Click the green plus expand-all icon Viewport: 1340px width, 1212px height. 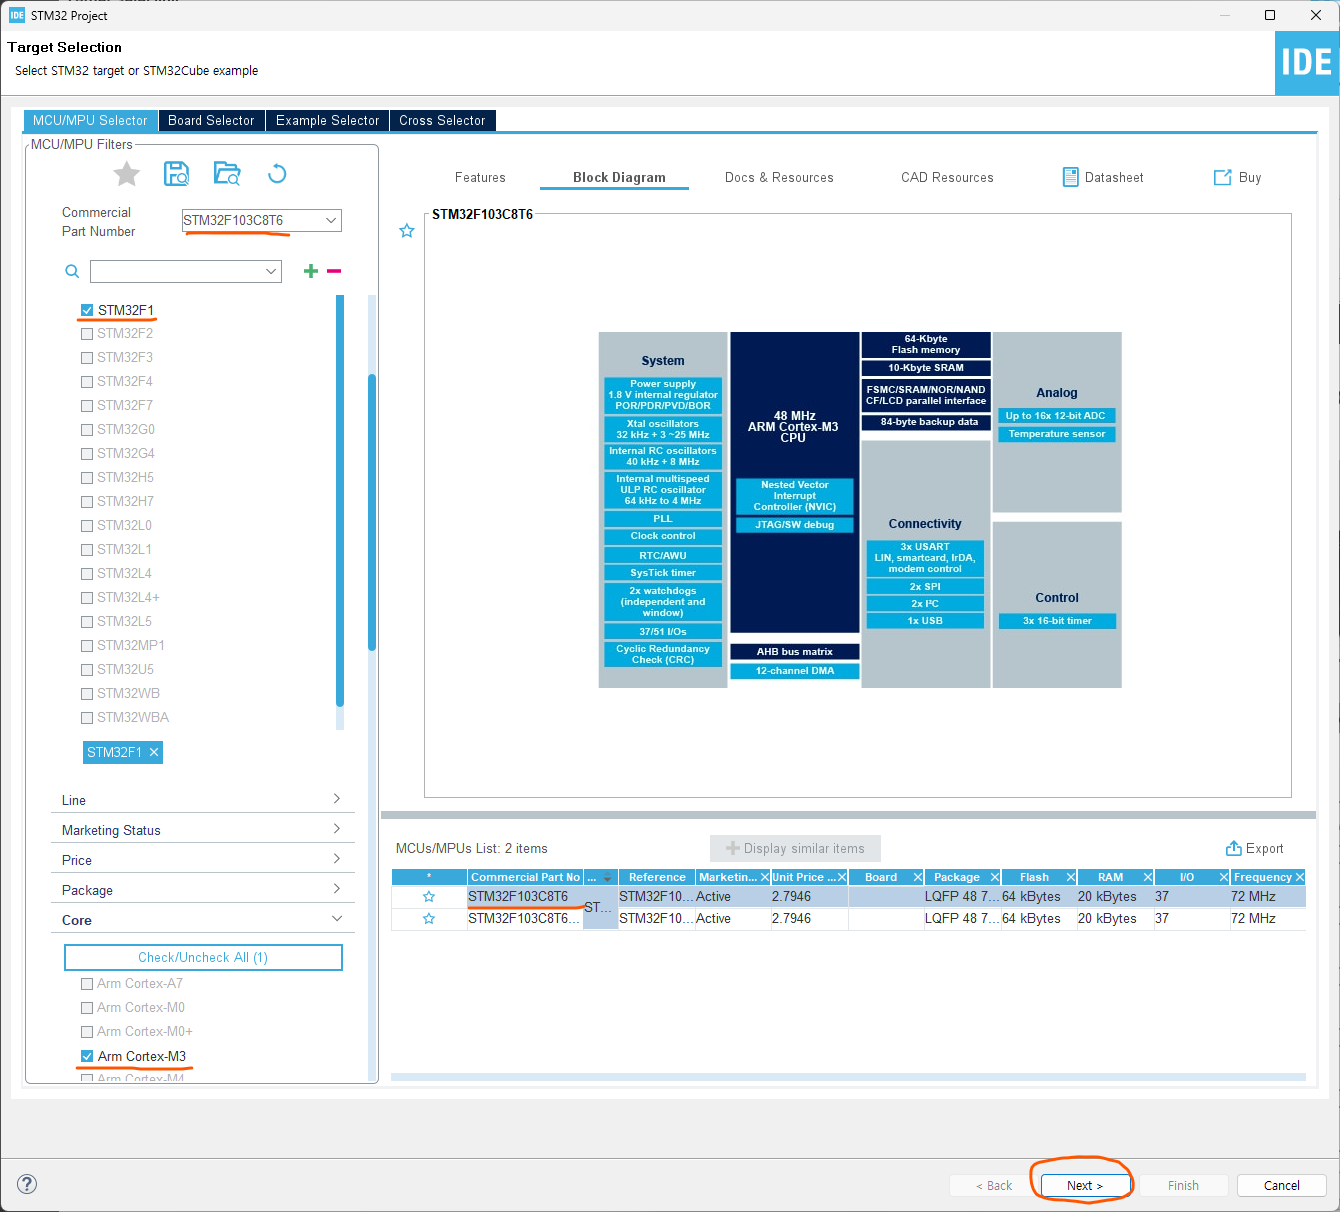coord(311,271)
